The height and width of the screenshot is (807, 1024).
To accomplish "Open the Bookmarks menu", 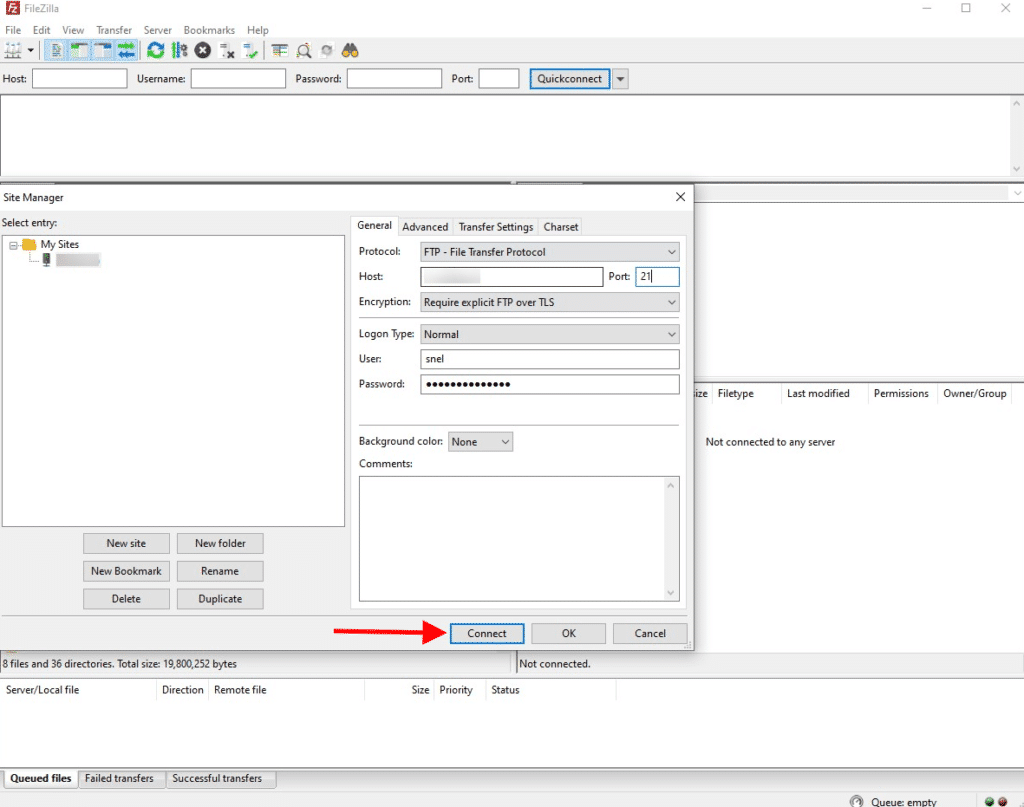I will [x=208, y=30].
